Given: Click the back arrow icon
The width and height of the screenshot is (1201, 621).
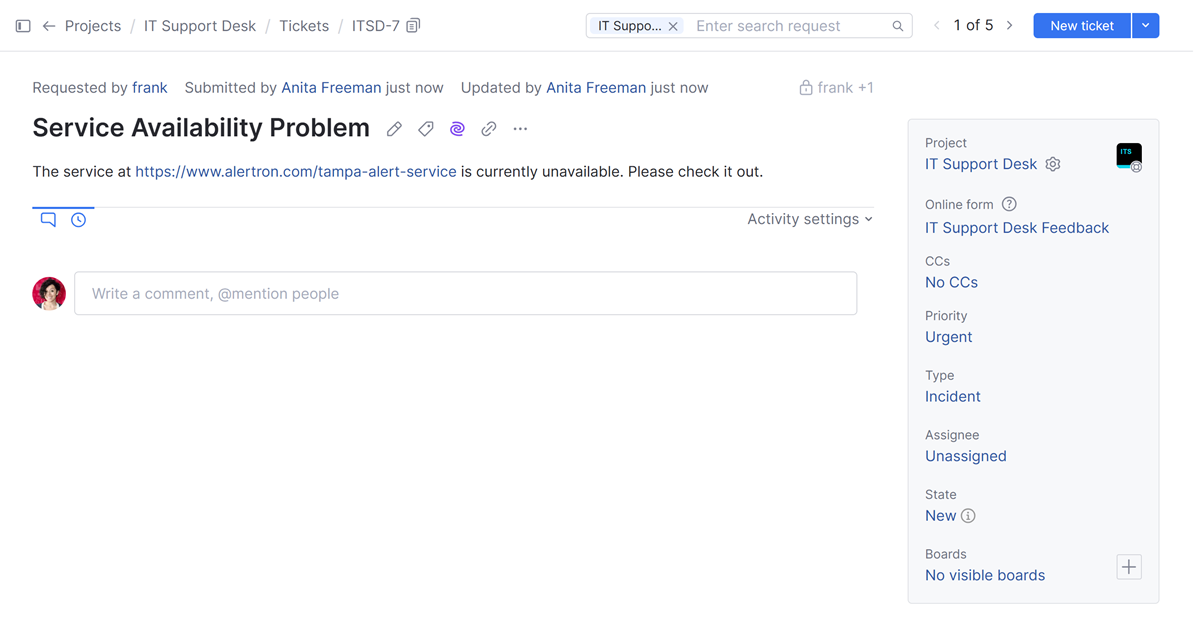Looking at the screenshot, I should 49,26.
